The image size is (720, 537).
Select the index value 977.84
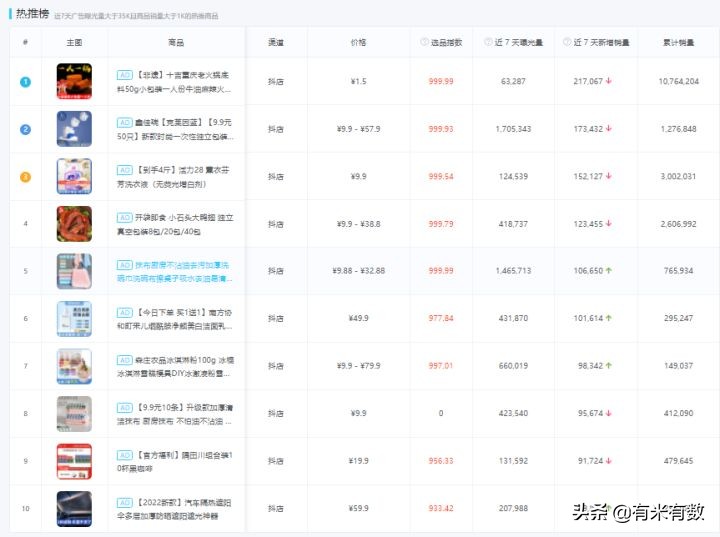click(x=441, y=318)
